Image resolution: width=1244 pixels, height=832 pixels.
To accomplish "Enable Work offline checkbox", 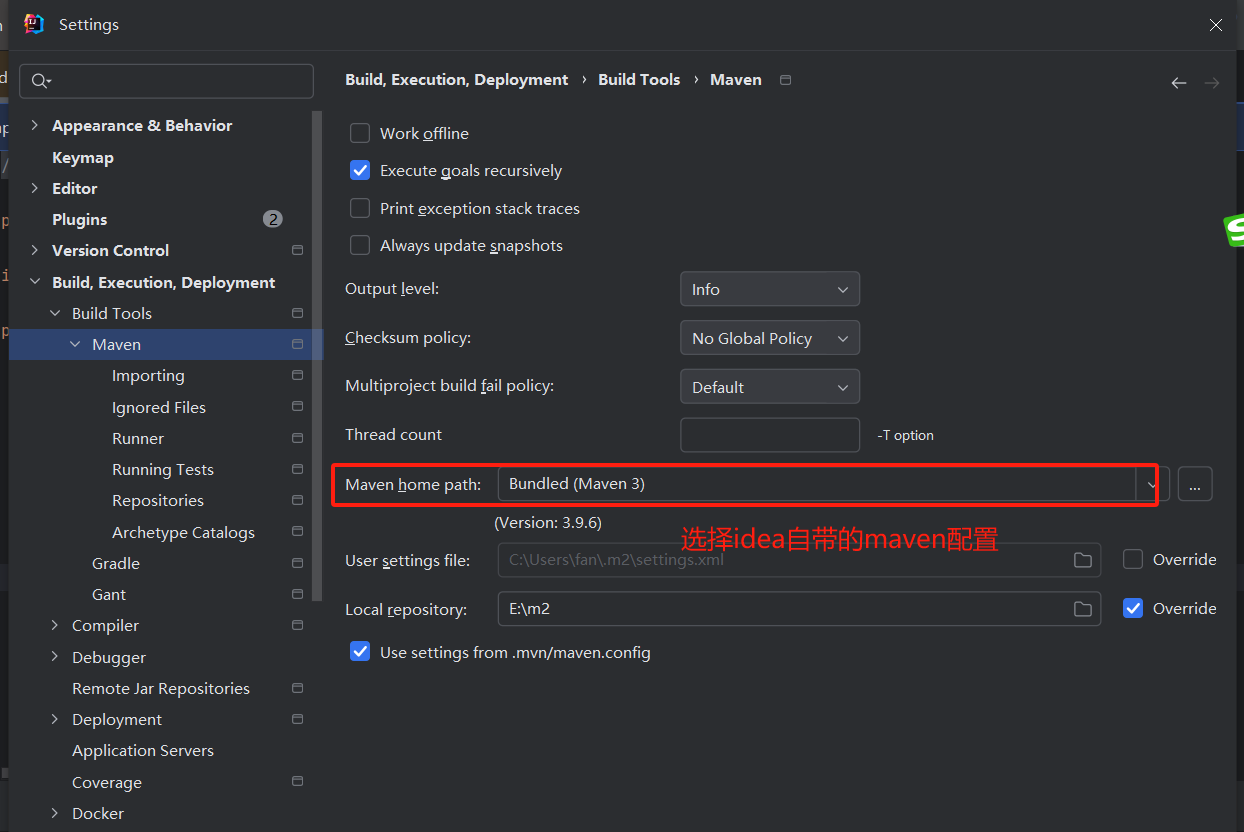I will coord(360,133).
